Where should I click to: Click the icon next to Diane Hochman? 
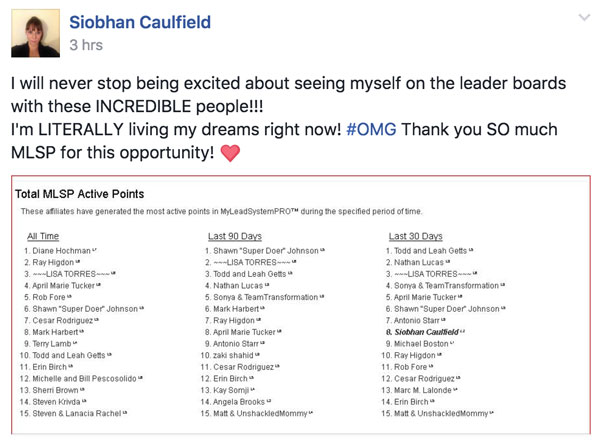click(x=94, y=250)
